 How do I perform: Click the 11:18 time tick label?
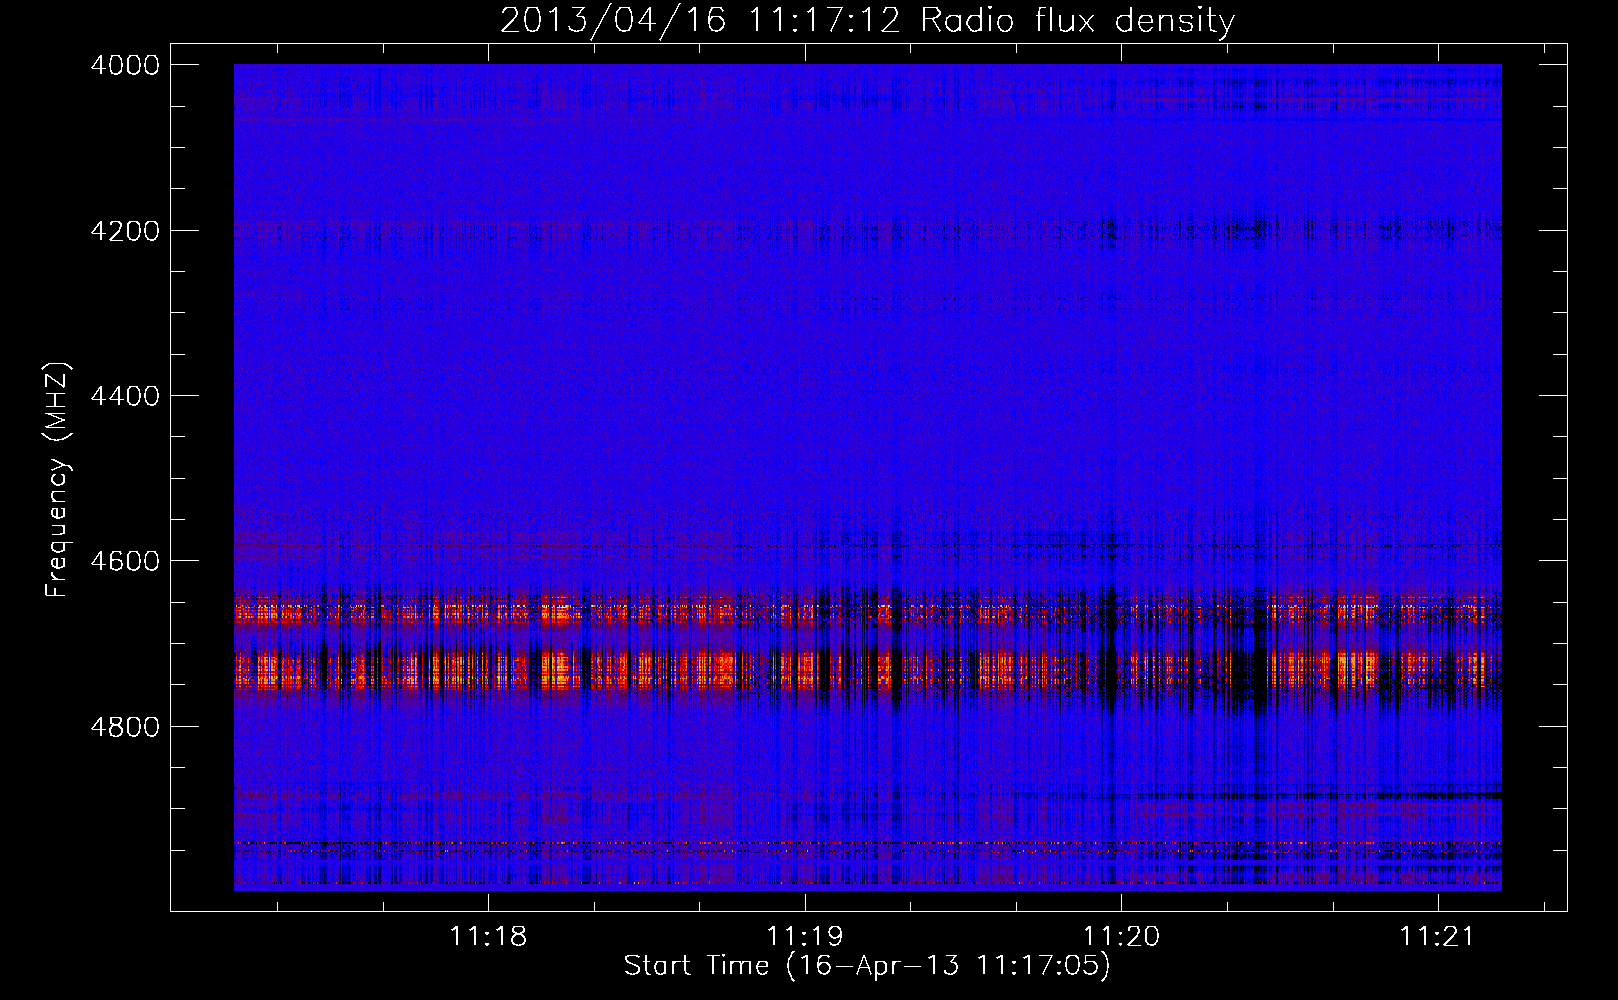488,936
